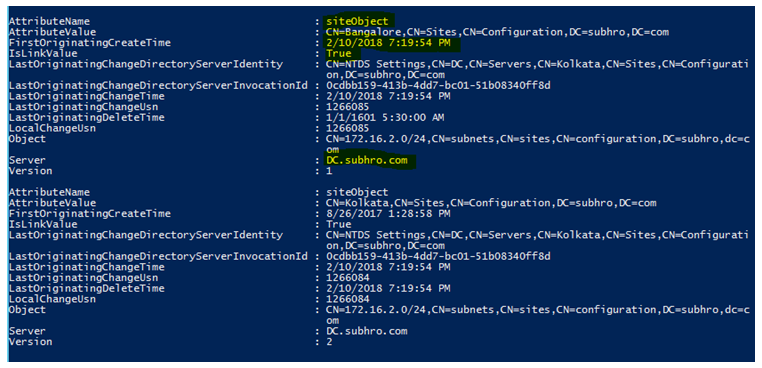Viewport: 762px width, 368px height.
Task: Click the Kolkata AttributeValue distinguished name
Action: click(x=492, y=203)
